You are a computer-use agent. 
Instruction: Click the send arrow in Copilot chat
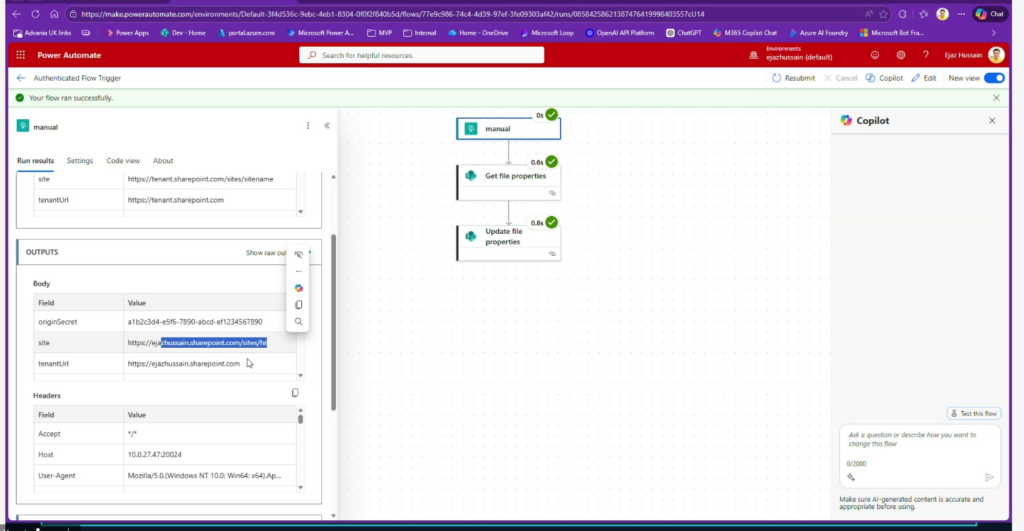coord(989,477)
